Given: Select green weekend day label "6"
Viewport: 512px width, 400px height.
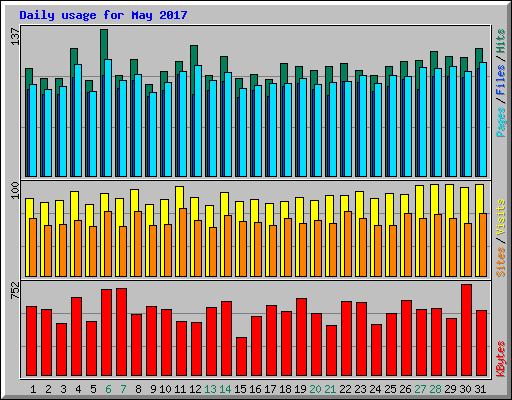Looking at the screenshot, I should click(x=108, y=389).
